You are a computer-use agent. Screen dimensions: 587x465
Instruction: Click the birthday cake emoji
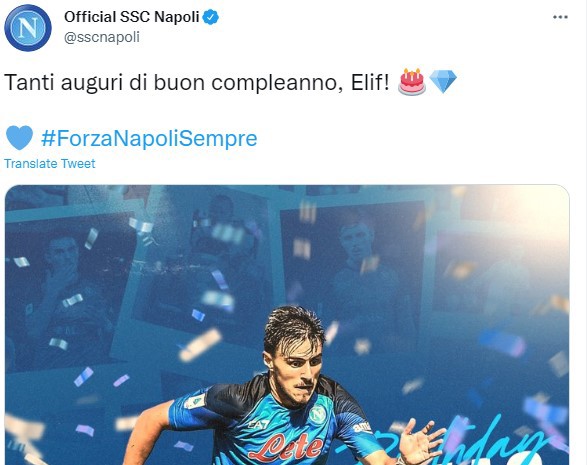pyautogui.click(x=412, y=82)
